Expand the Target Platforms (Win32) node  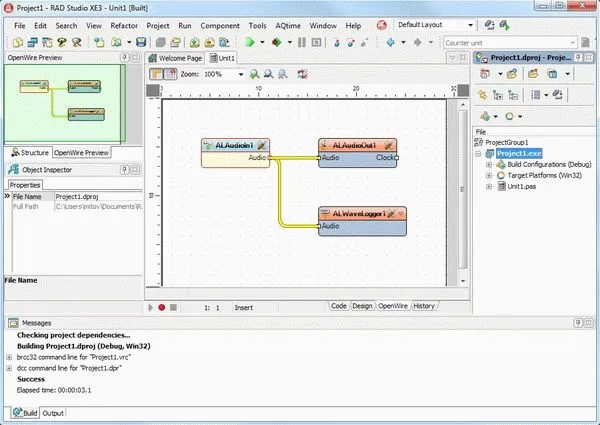pyautogui.click(x=489, y=175)
